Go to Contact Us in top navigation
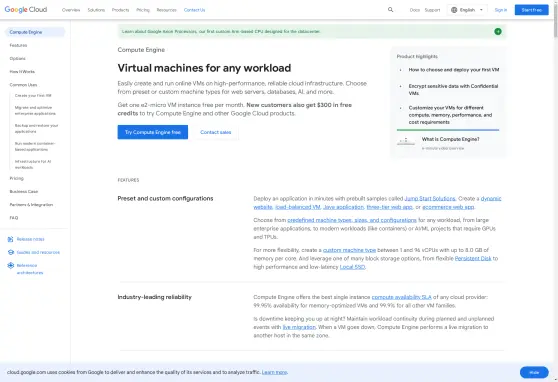This screenshot has height=382, width=558. point(194,10)
